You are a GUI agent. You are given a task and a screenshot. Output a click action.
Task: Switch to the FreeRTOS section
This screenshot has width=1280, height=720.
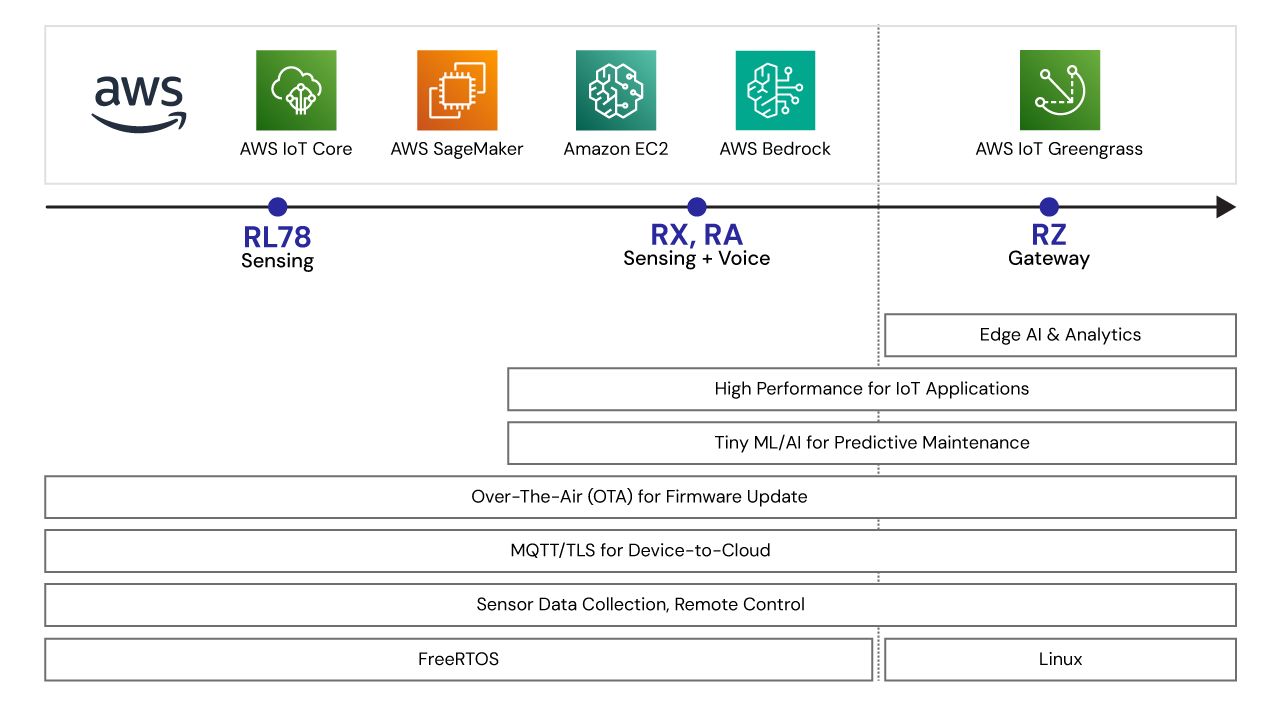coord(457,659)
